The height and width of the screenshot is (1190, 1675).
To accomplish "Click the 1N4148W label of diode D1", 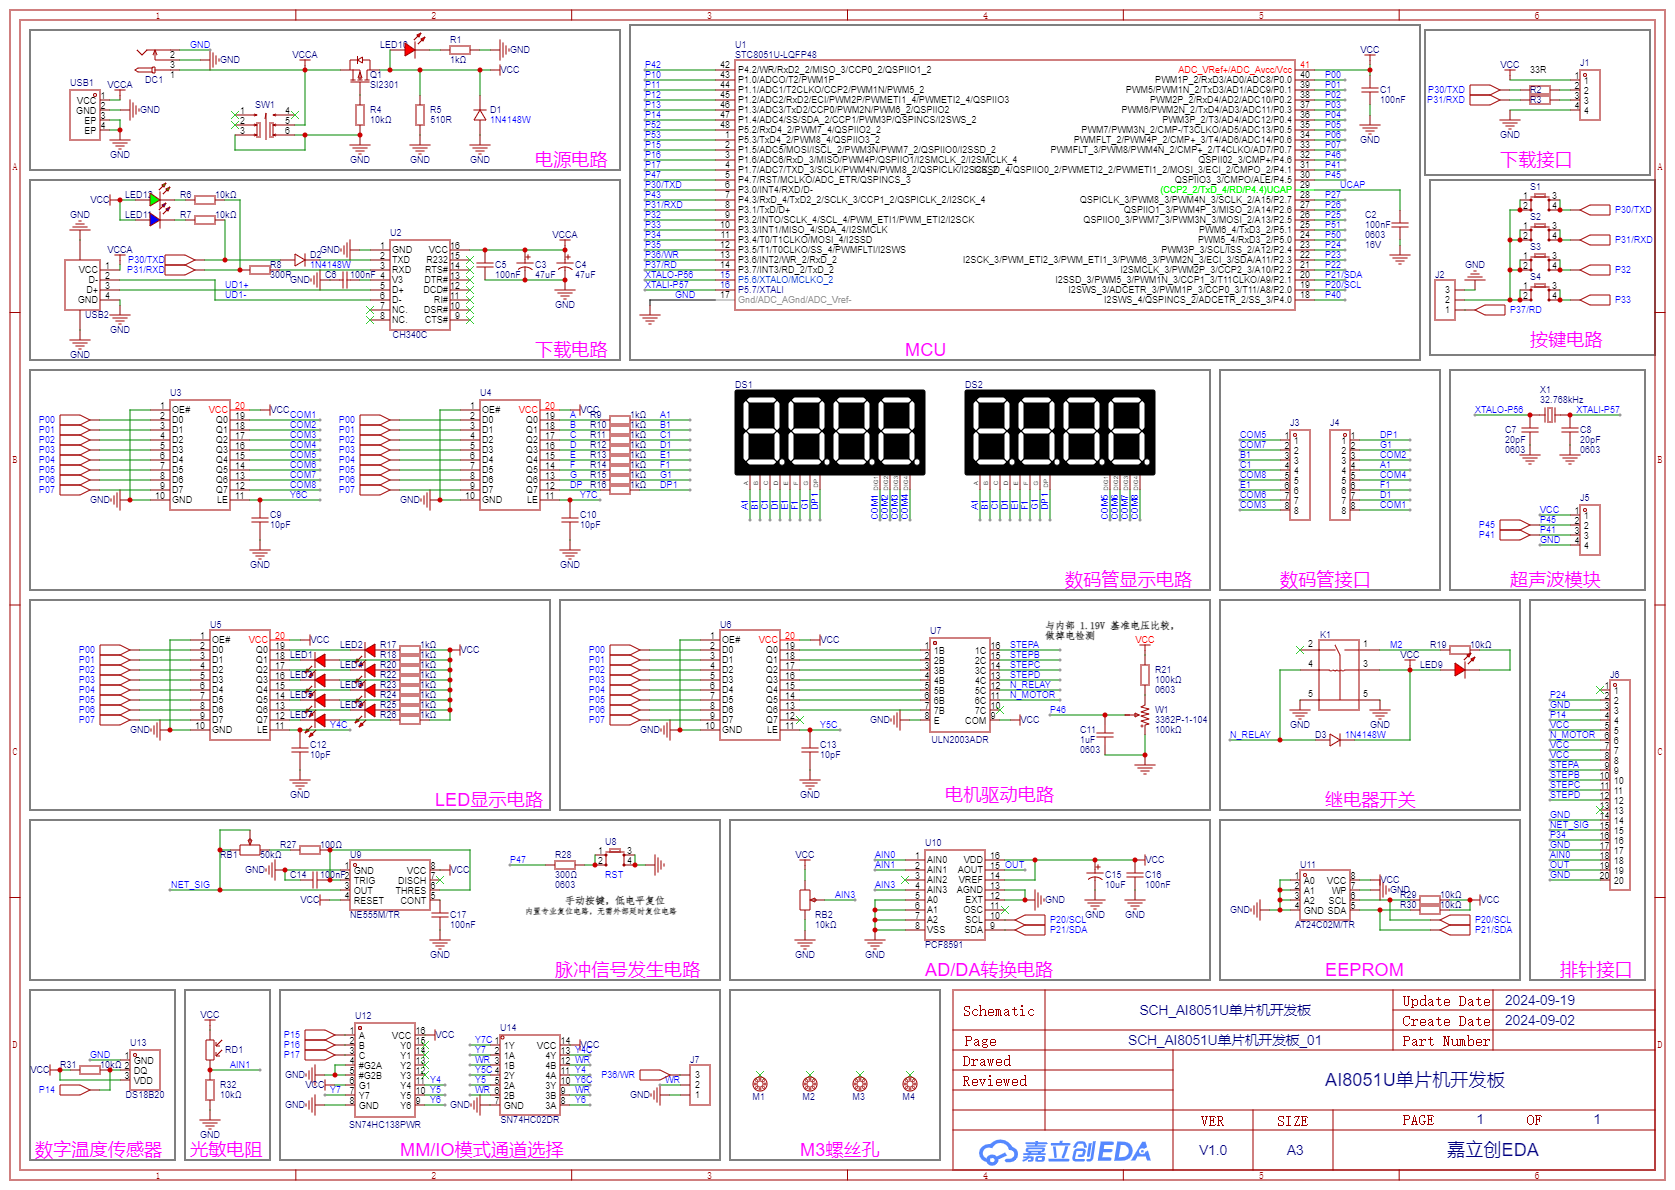I will (x=510, y=119).
